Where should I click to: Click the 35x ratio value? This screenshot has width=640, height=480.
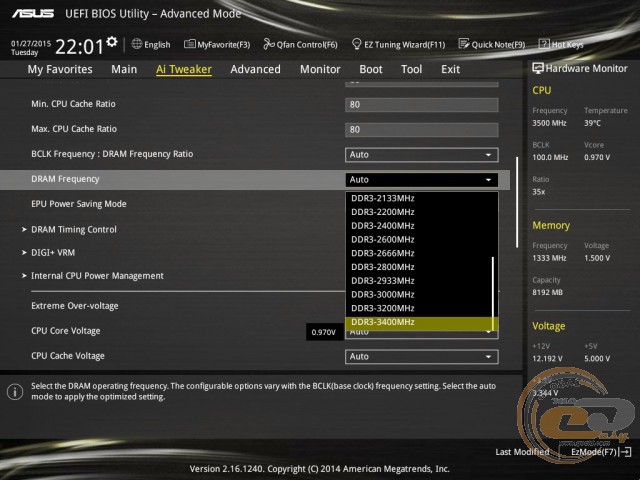539,192
